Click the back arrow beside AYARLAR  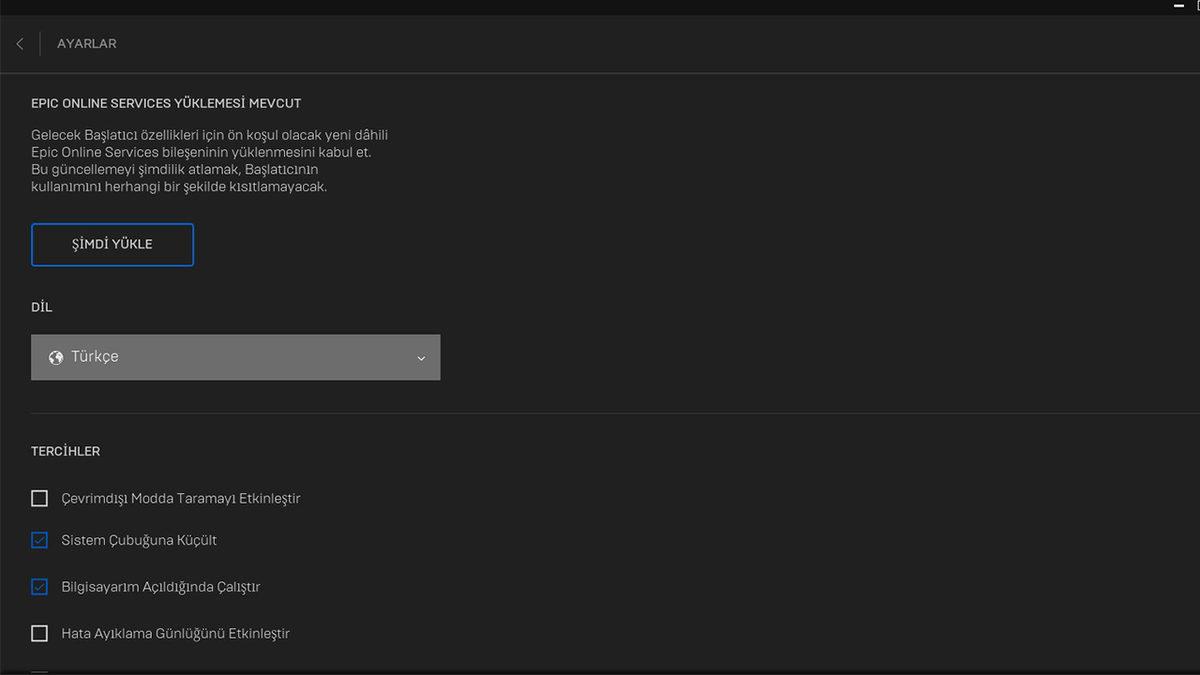click(x=19, y=43)
